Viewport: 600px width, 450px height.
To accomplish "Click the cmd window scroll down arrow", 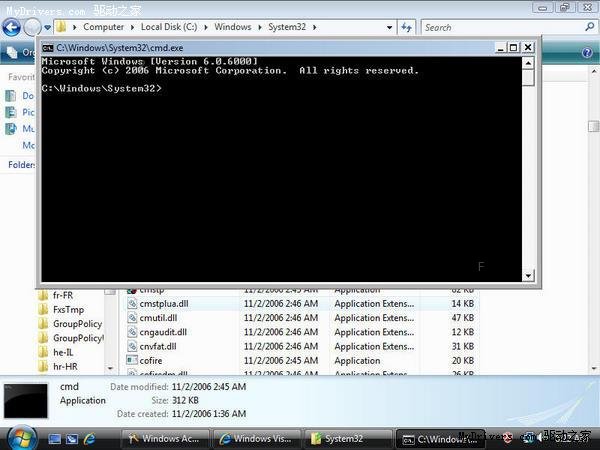I will (x=528, y=276).
